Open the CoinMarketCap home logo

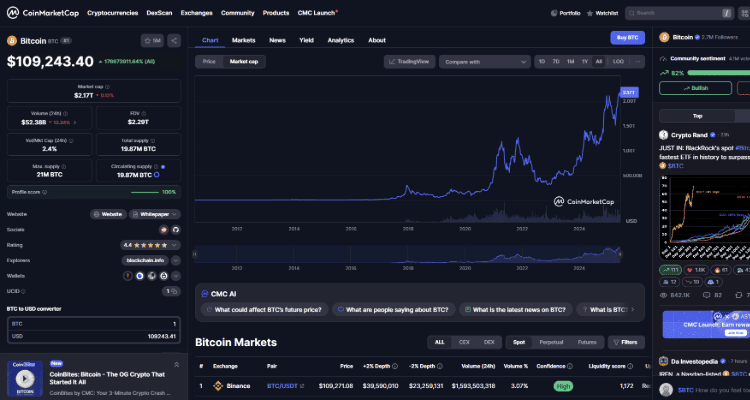coord(43,13)
